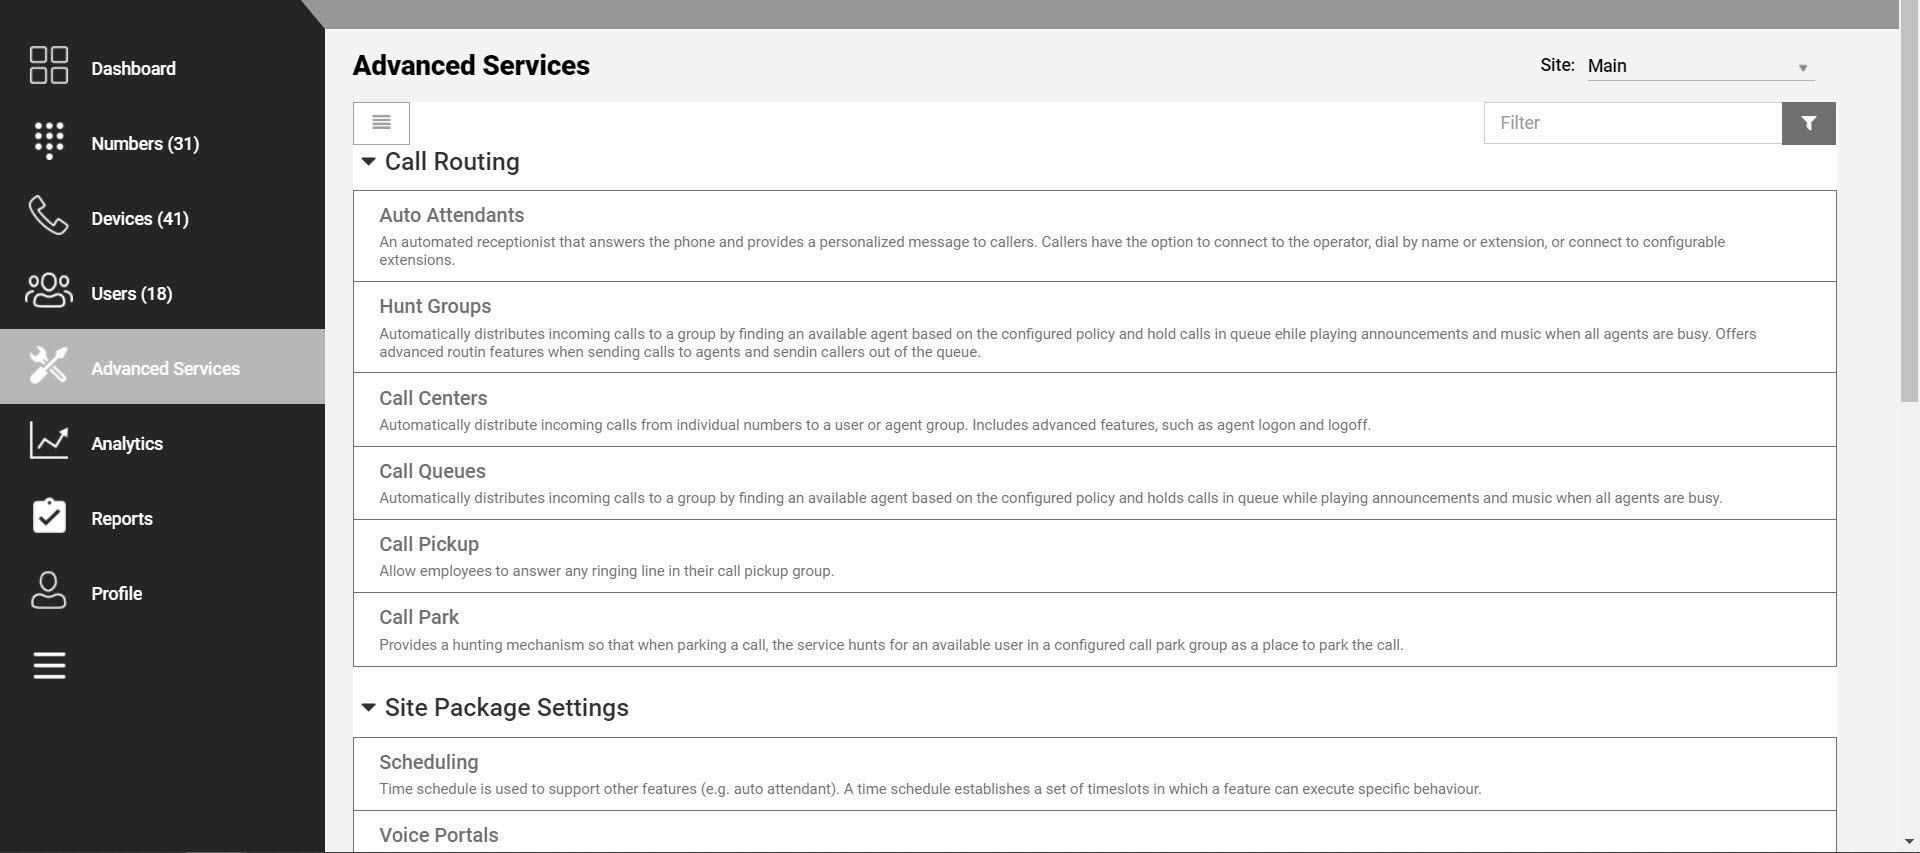Image resolution: width=1920 pixels, height=853 pixels.
Task: Click the vertical scrollbar thumb
Action: pos(1909,200)
